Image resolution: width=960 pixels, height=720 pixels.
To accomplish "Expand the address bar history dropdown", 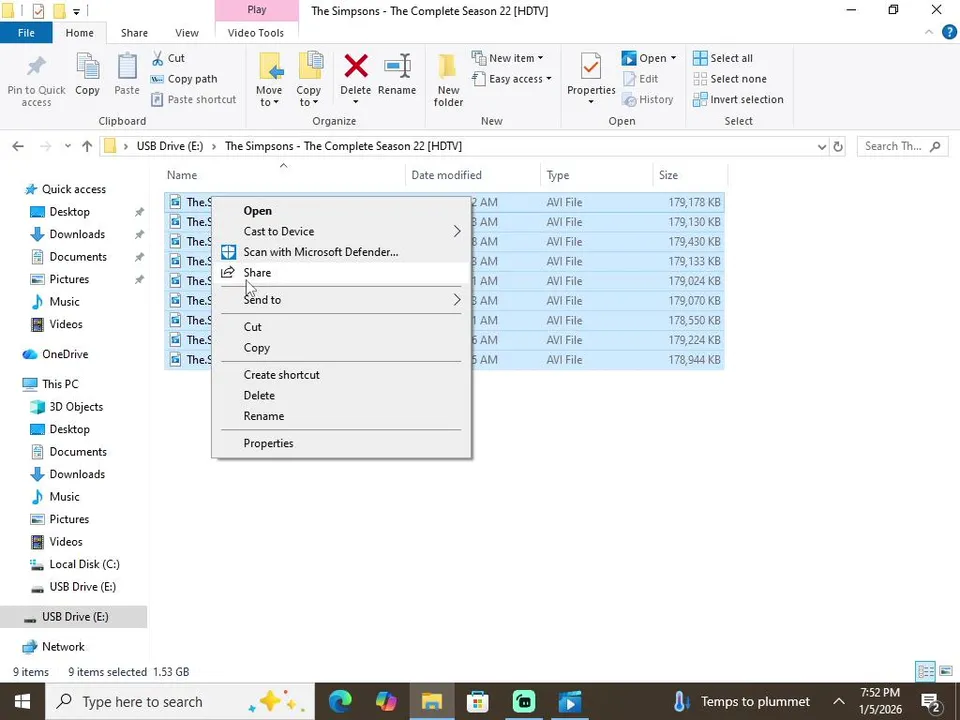I will pyautogui.click(x=822, y=146).
